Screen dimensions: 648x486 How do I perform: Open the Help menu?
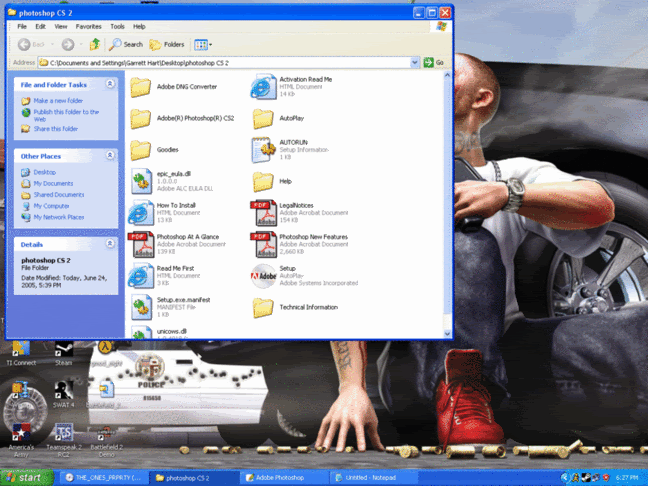coord(139,26)
